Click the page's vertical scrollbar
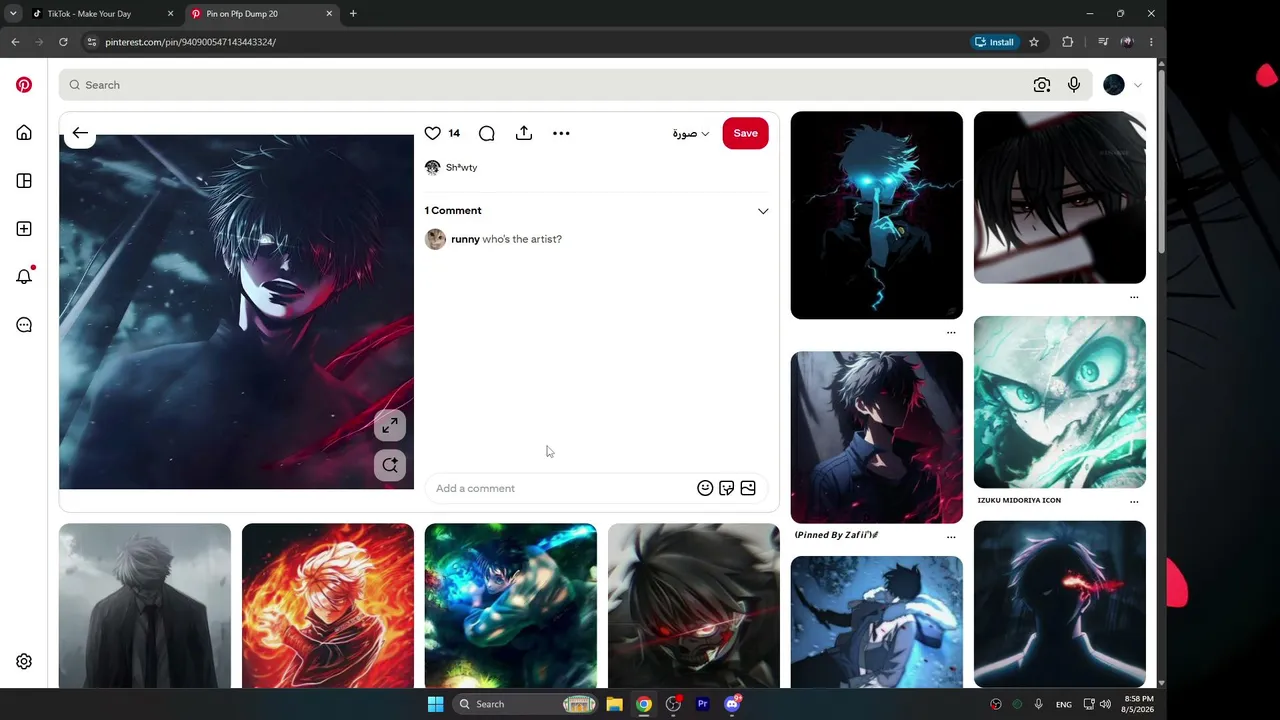Screen dimensions: 1280x720 (1161, 160)
